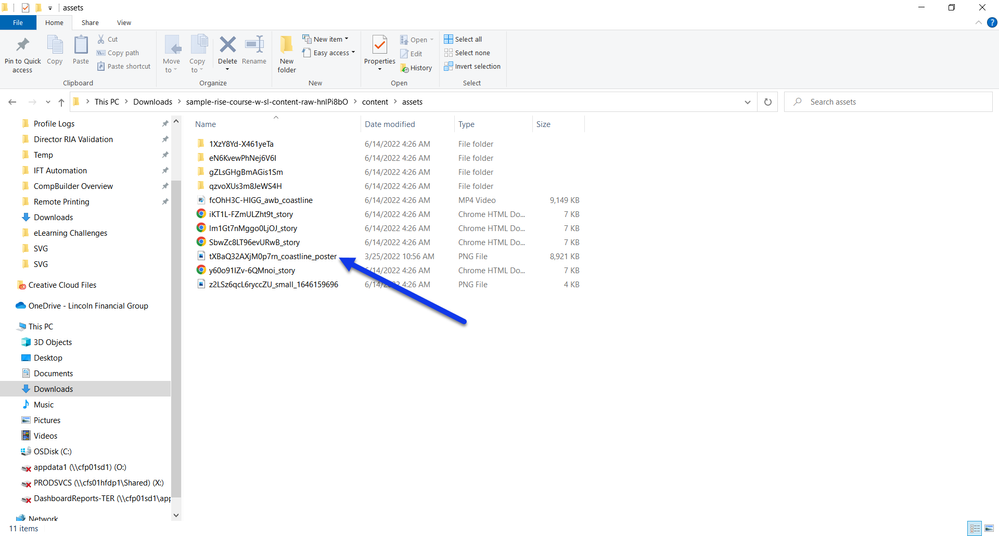Image resolution: width=999 pixels, height=536 pixels.
Task: Open the File menu tab
Action: coord(18,22)
